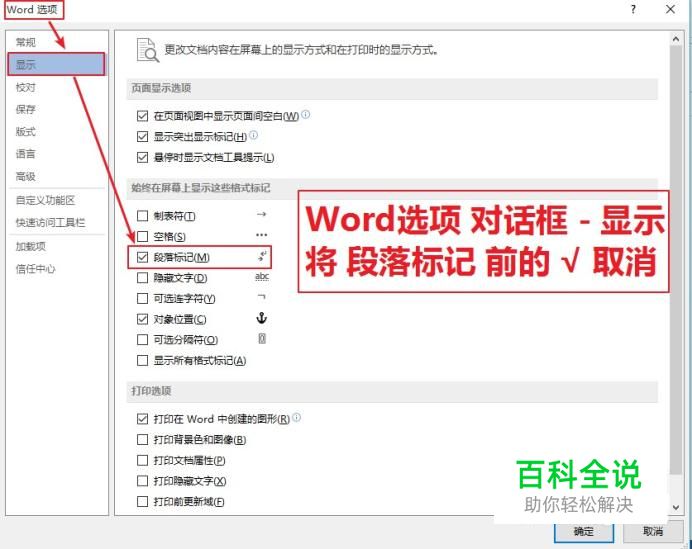The image size is (692, 549).
Task: Click the optional break symbol icon
Action: [262, 339]
